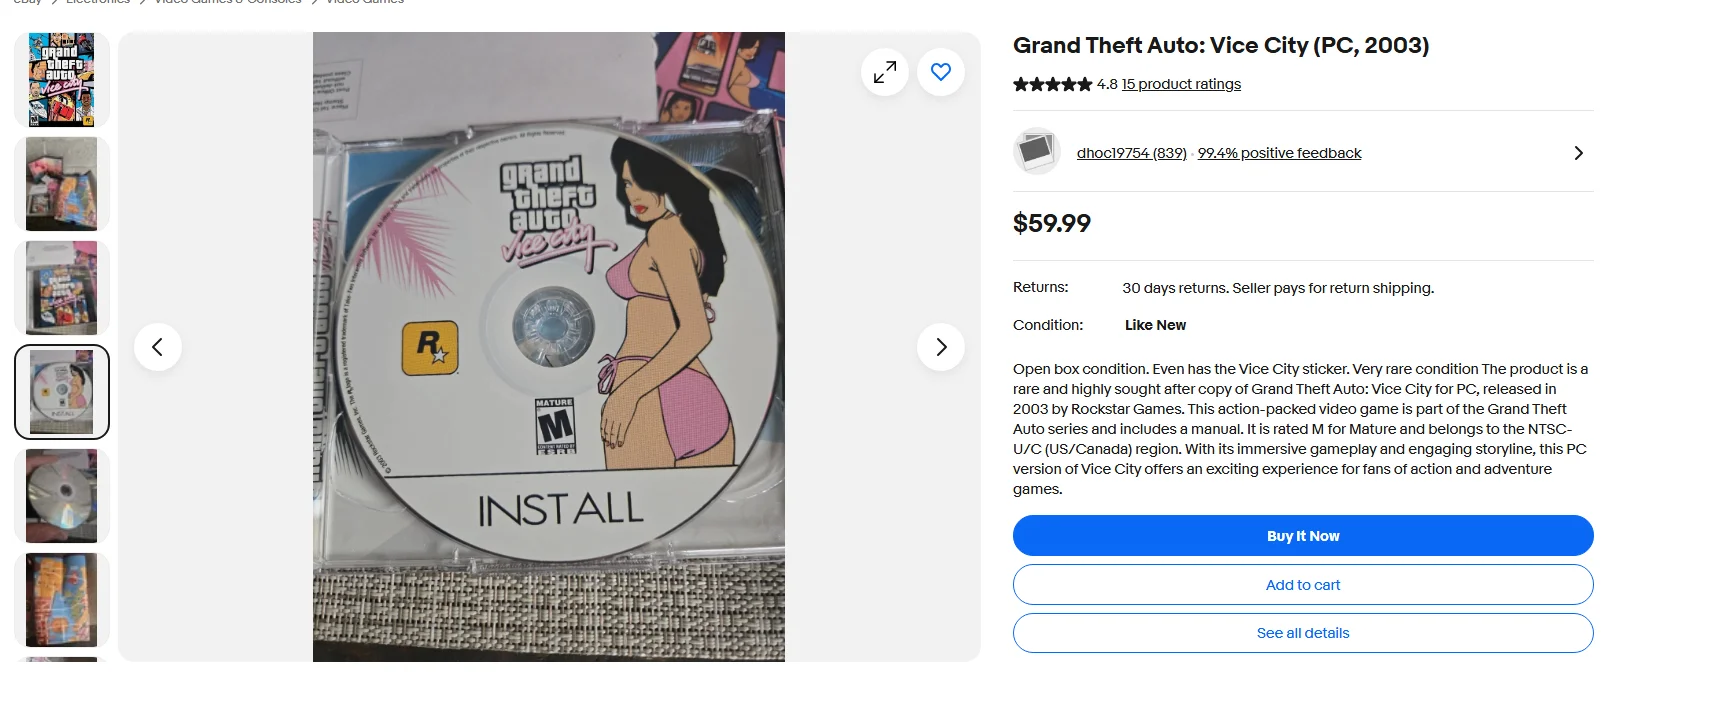Image resolution: width=1724 pixels, height=710 pixels.
Task: Select the third thumbnail with boxed game
Action: point(62,288)
